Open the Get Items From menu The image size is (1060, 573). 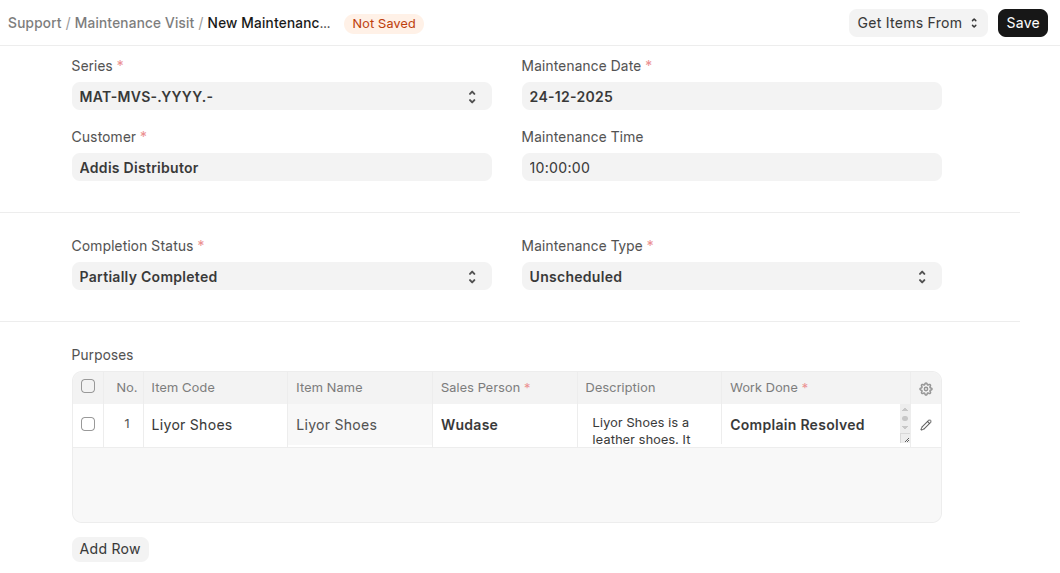(917, 23)
